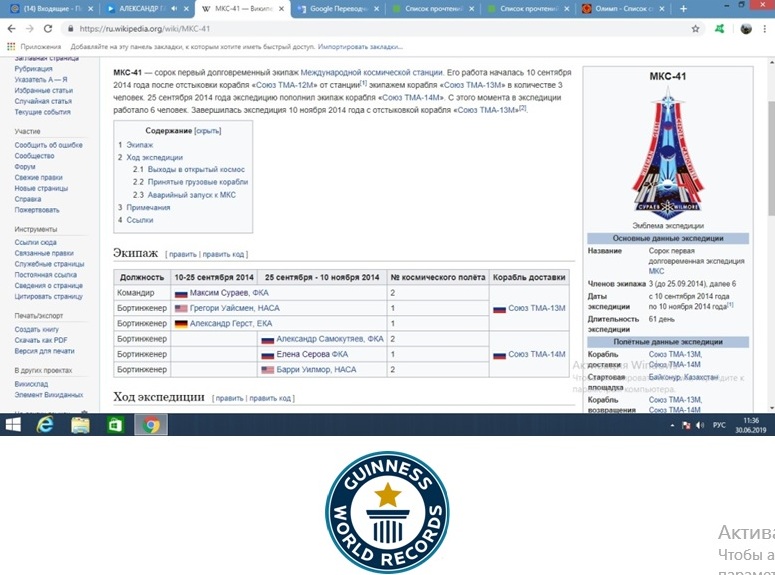The width and height of the screenshot is (775, 575).
Task: Go back using the browser back arrow
Action: (x=11, y=29)
